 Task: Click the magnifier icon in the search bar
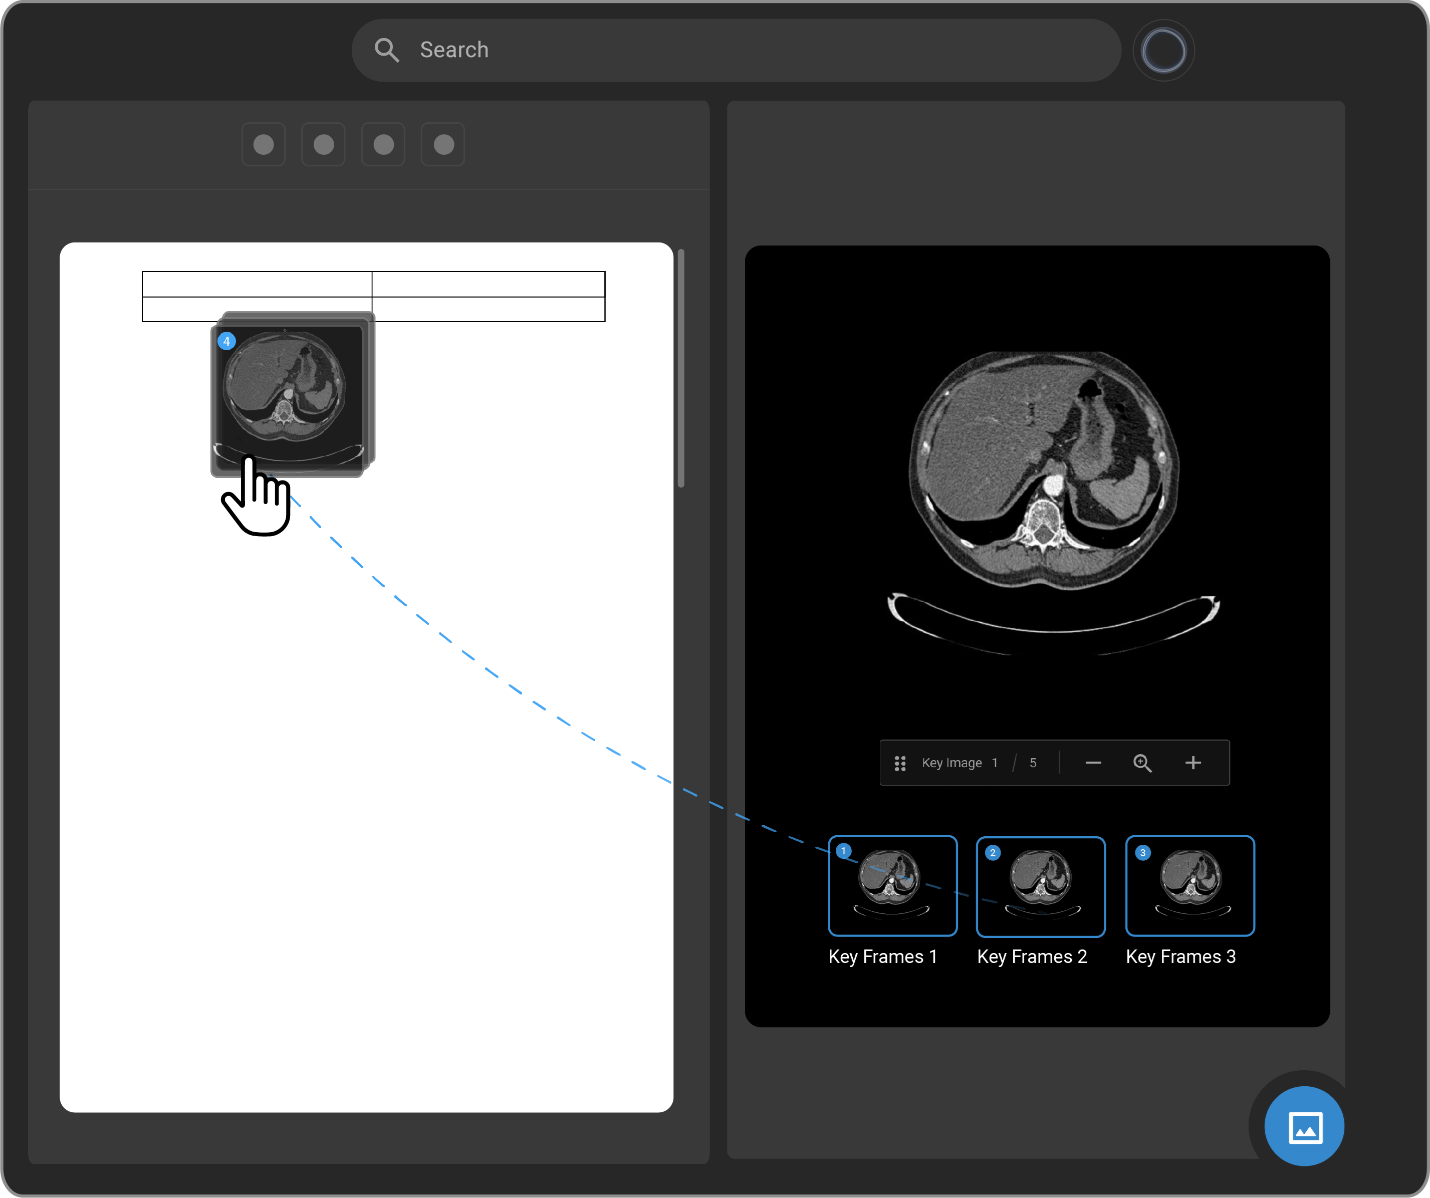coord(387,50)
